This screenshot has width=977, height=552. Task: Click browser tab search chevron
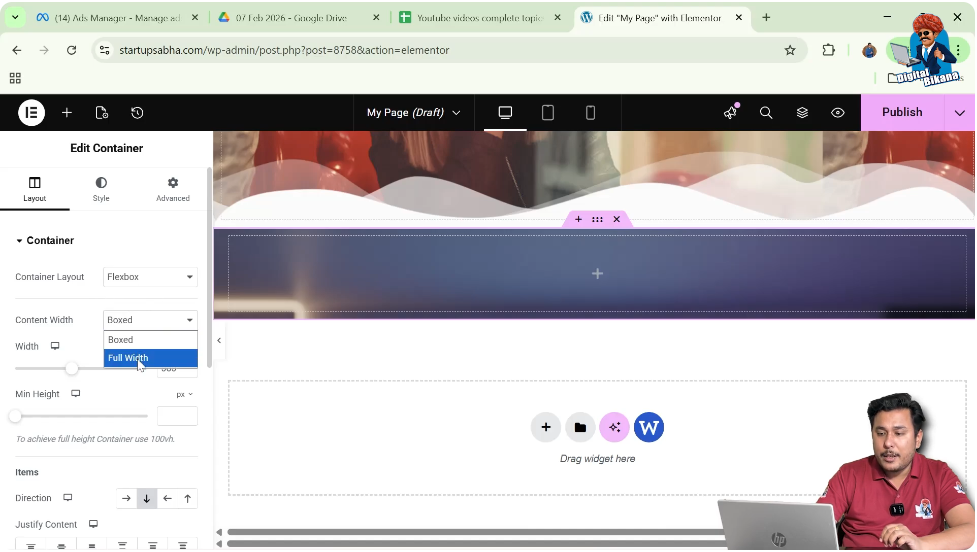tap(15, 17)
